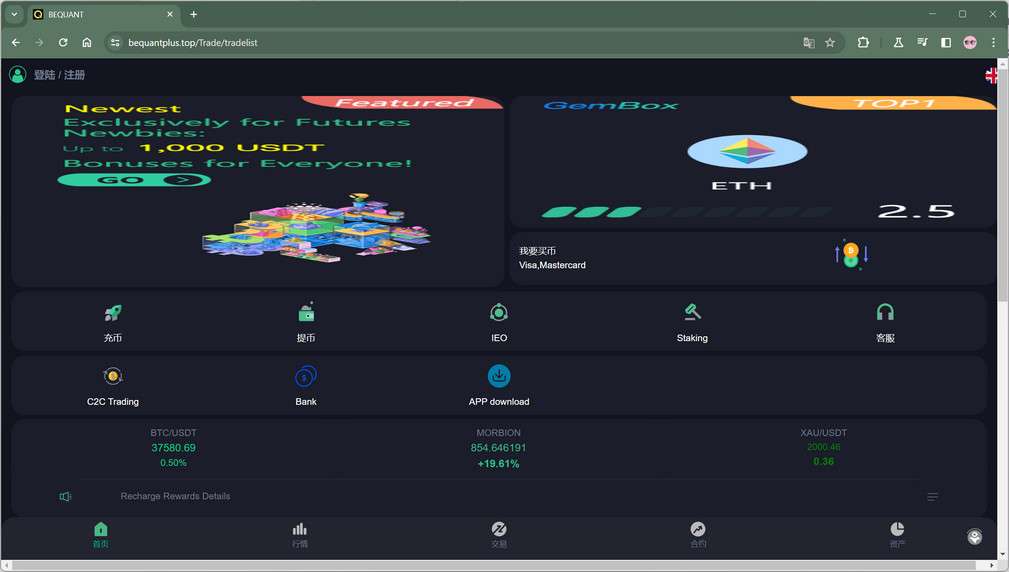Reload the page
Image resolution: width=1009 pixels, height=572 pixels.
[x=63, y=42]
